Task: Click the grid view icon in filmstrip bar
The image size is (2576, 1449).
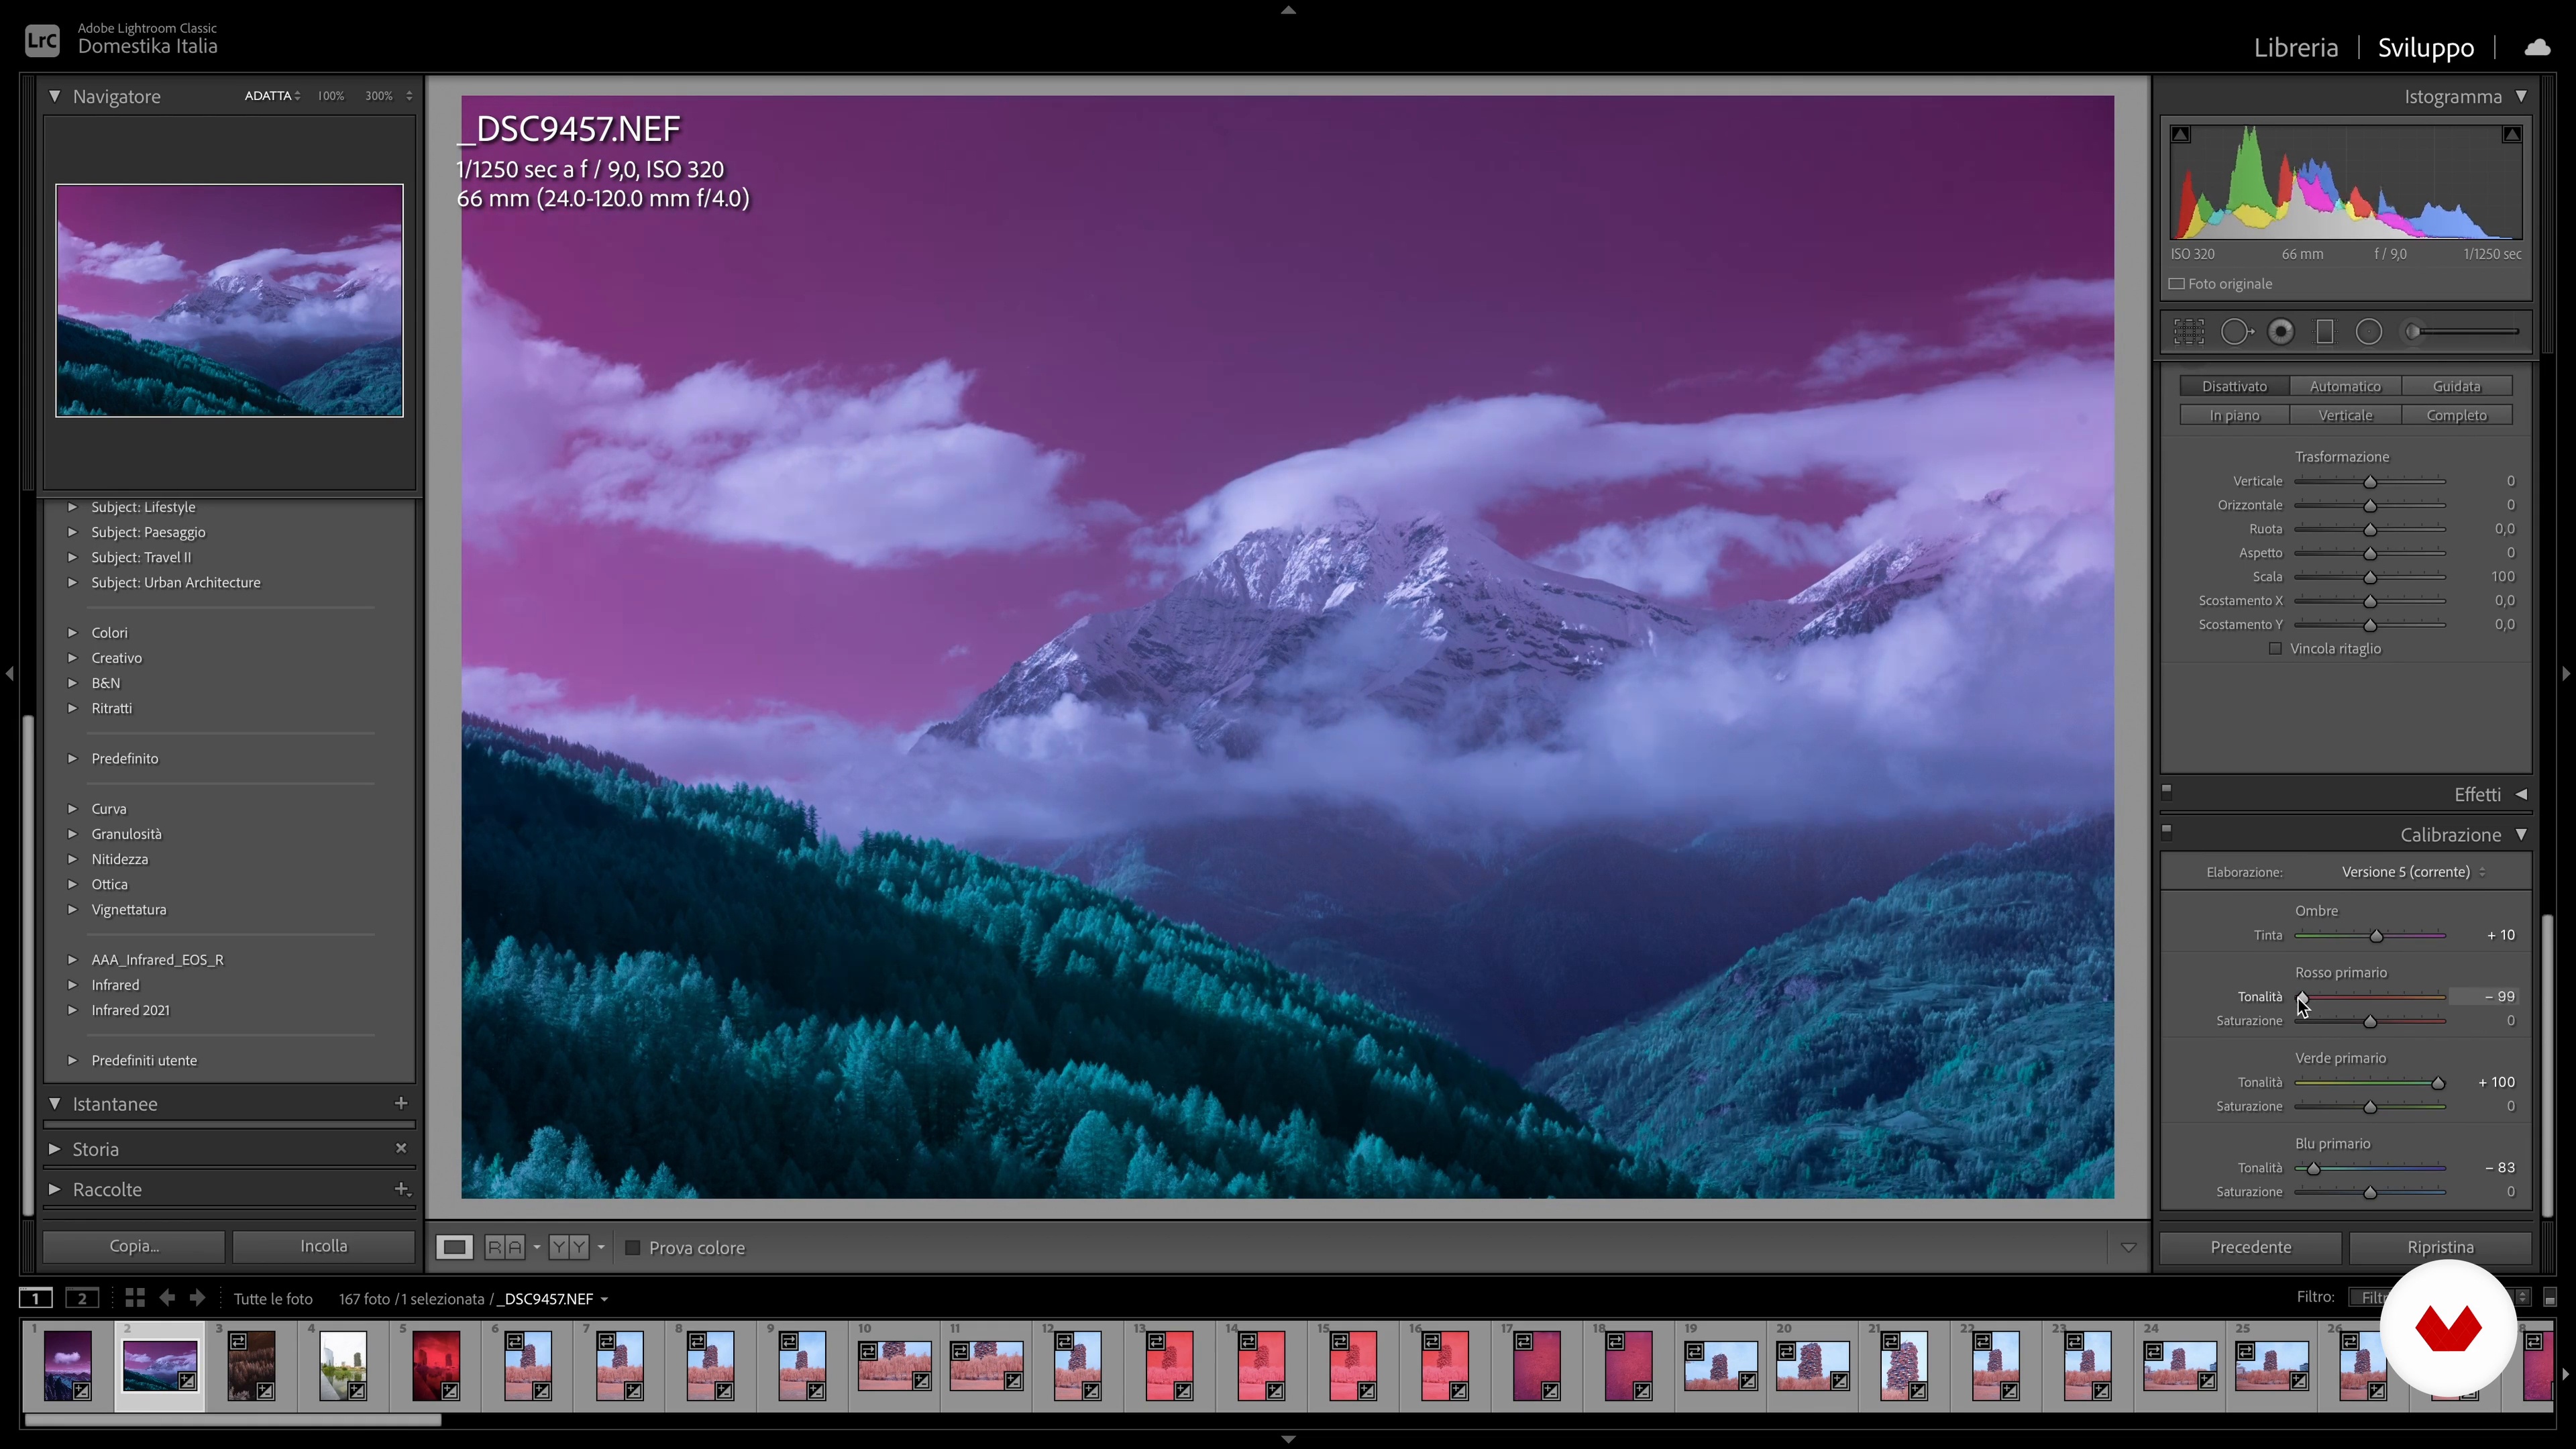Action: pyautogui.click(x=135, y=1298)
